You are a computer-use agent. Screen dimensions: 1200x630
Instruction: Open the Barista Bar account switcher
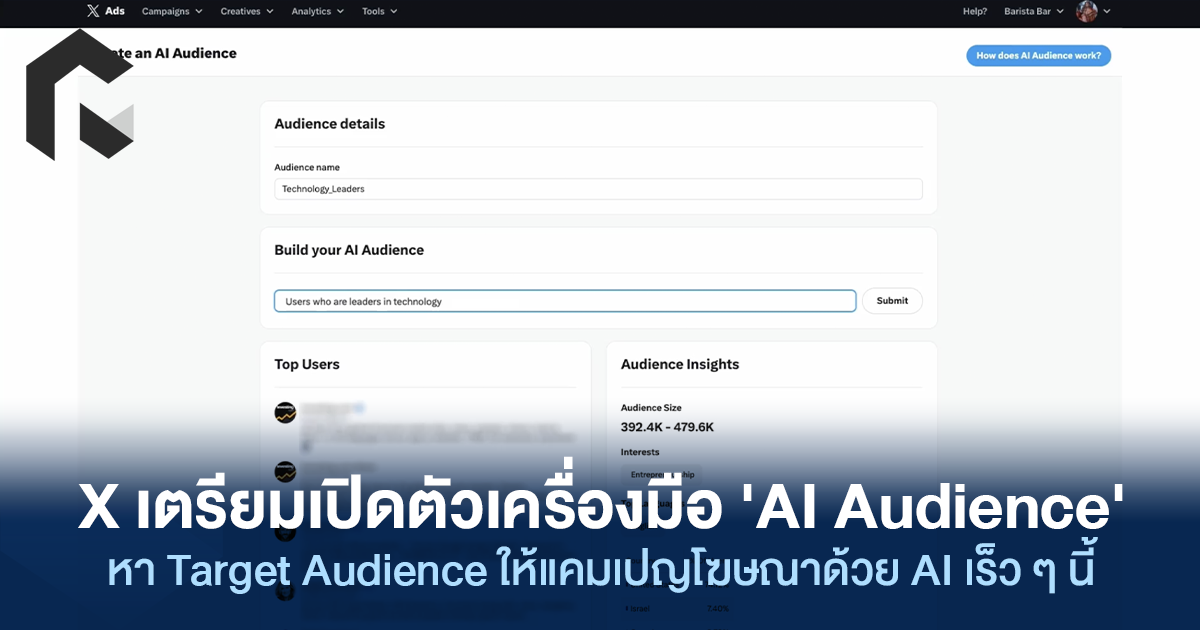click(1034, 12)
